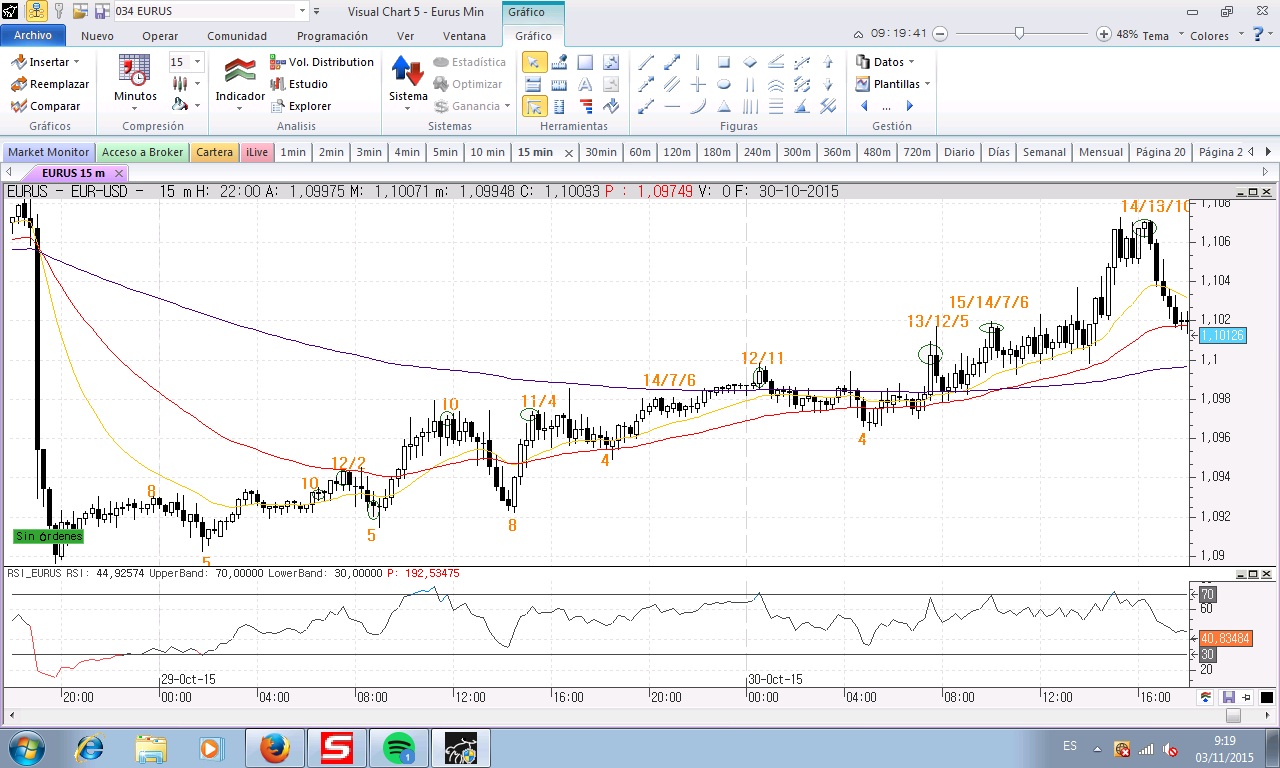
Task: Select the rectangle drawing figure
Action: [x=724, y=62]
